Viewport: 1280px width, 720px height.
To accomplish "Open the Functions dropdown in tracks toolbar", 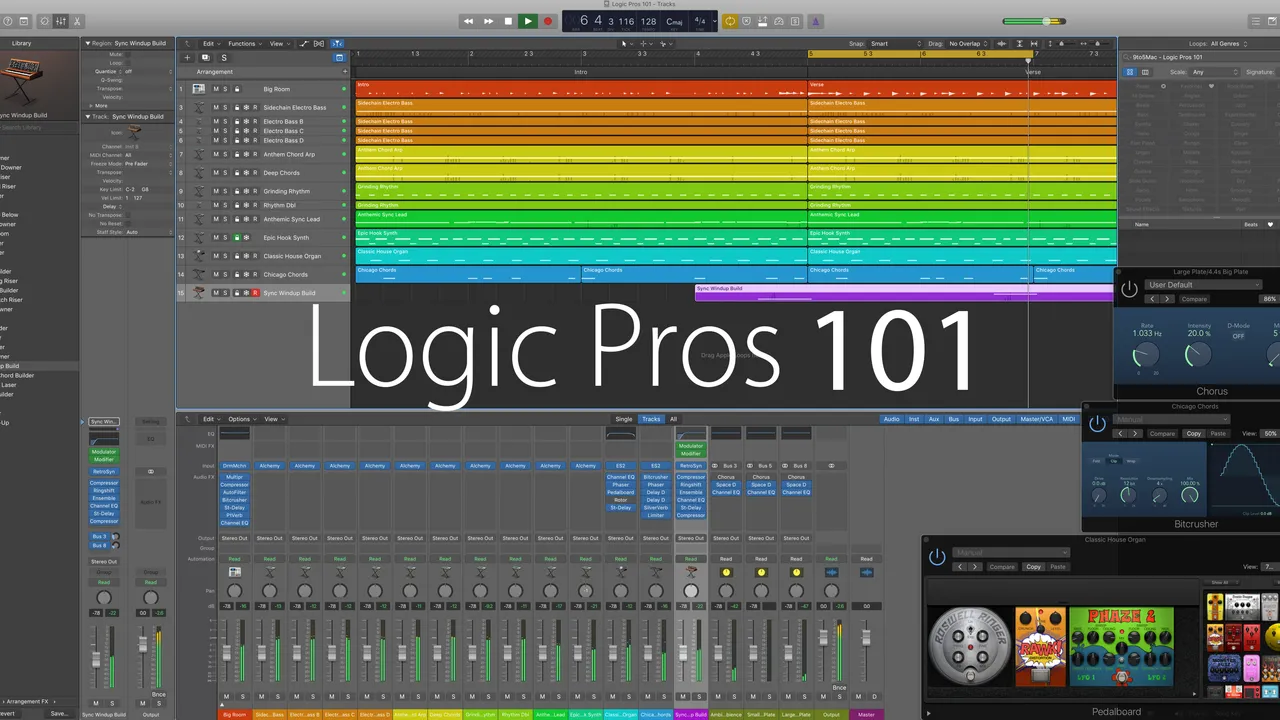I will [x=243, y=44].
